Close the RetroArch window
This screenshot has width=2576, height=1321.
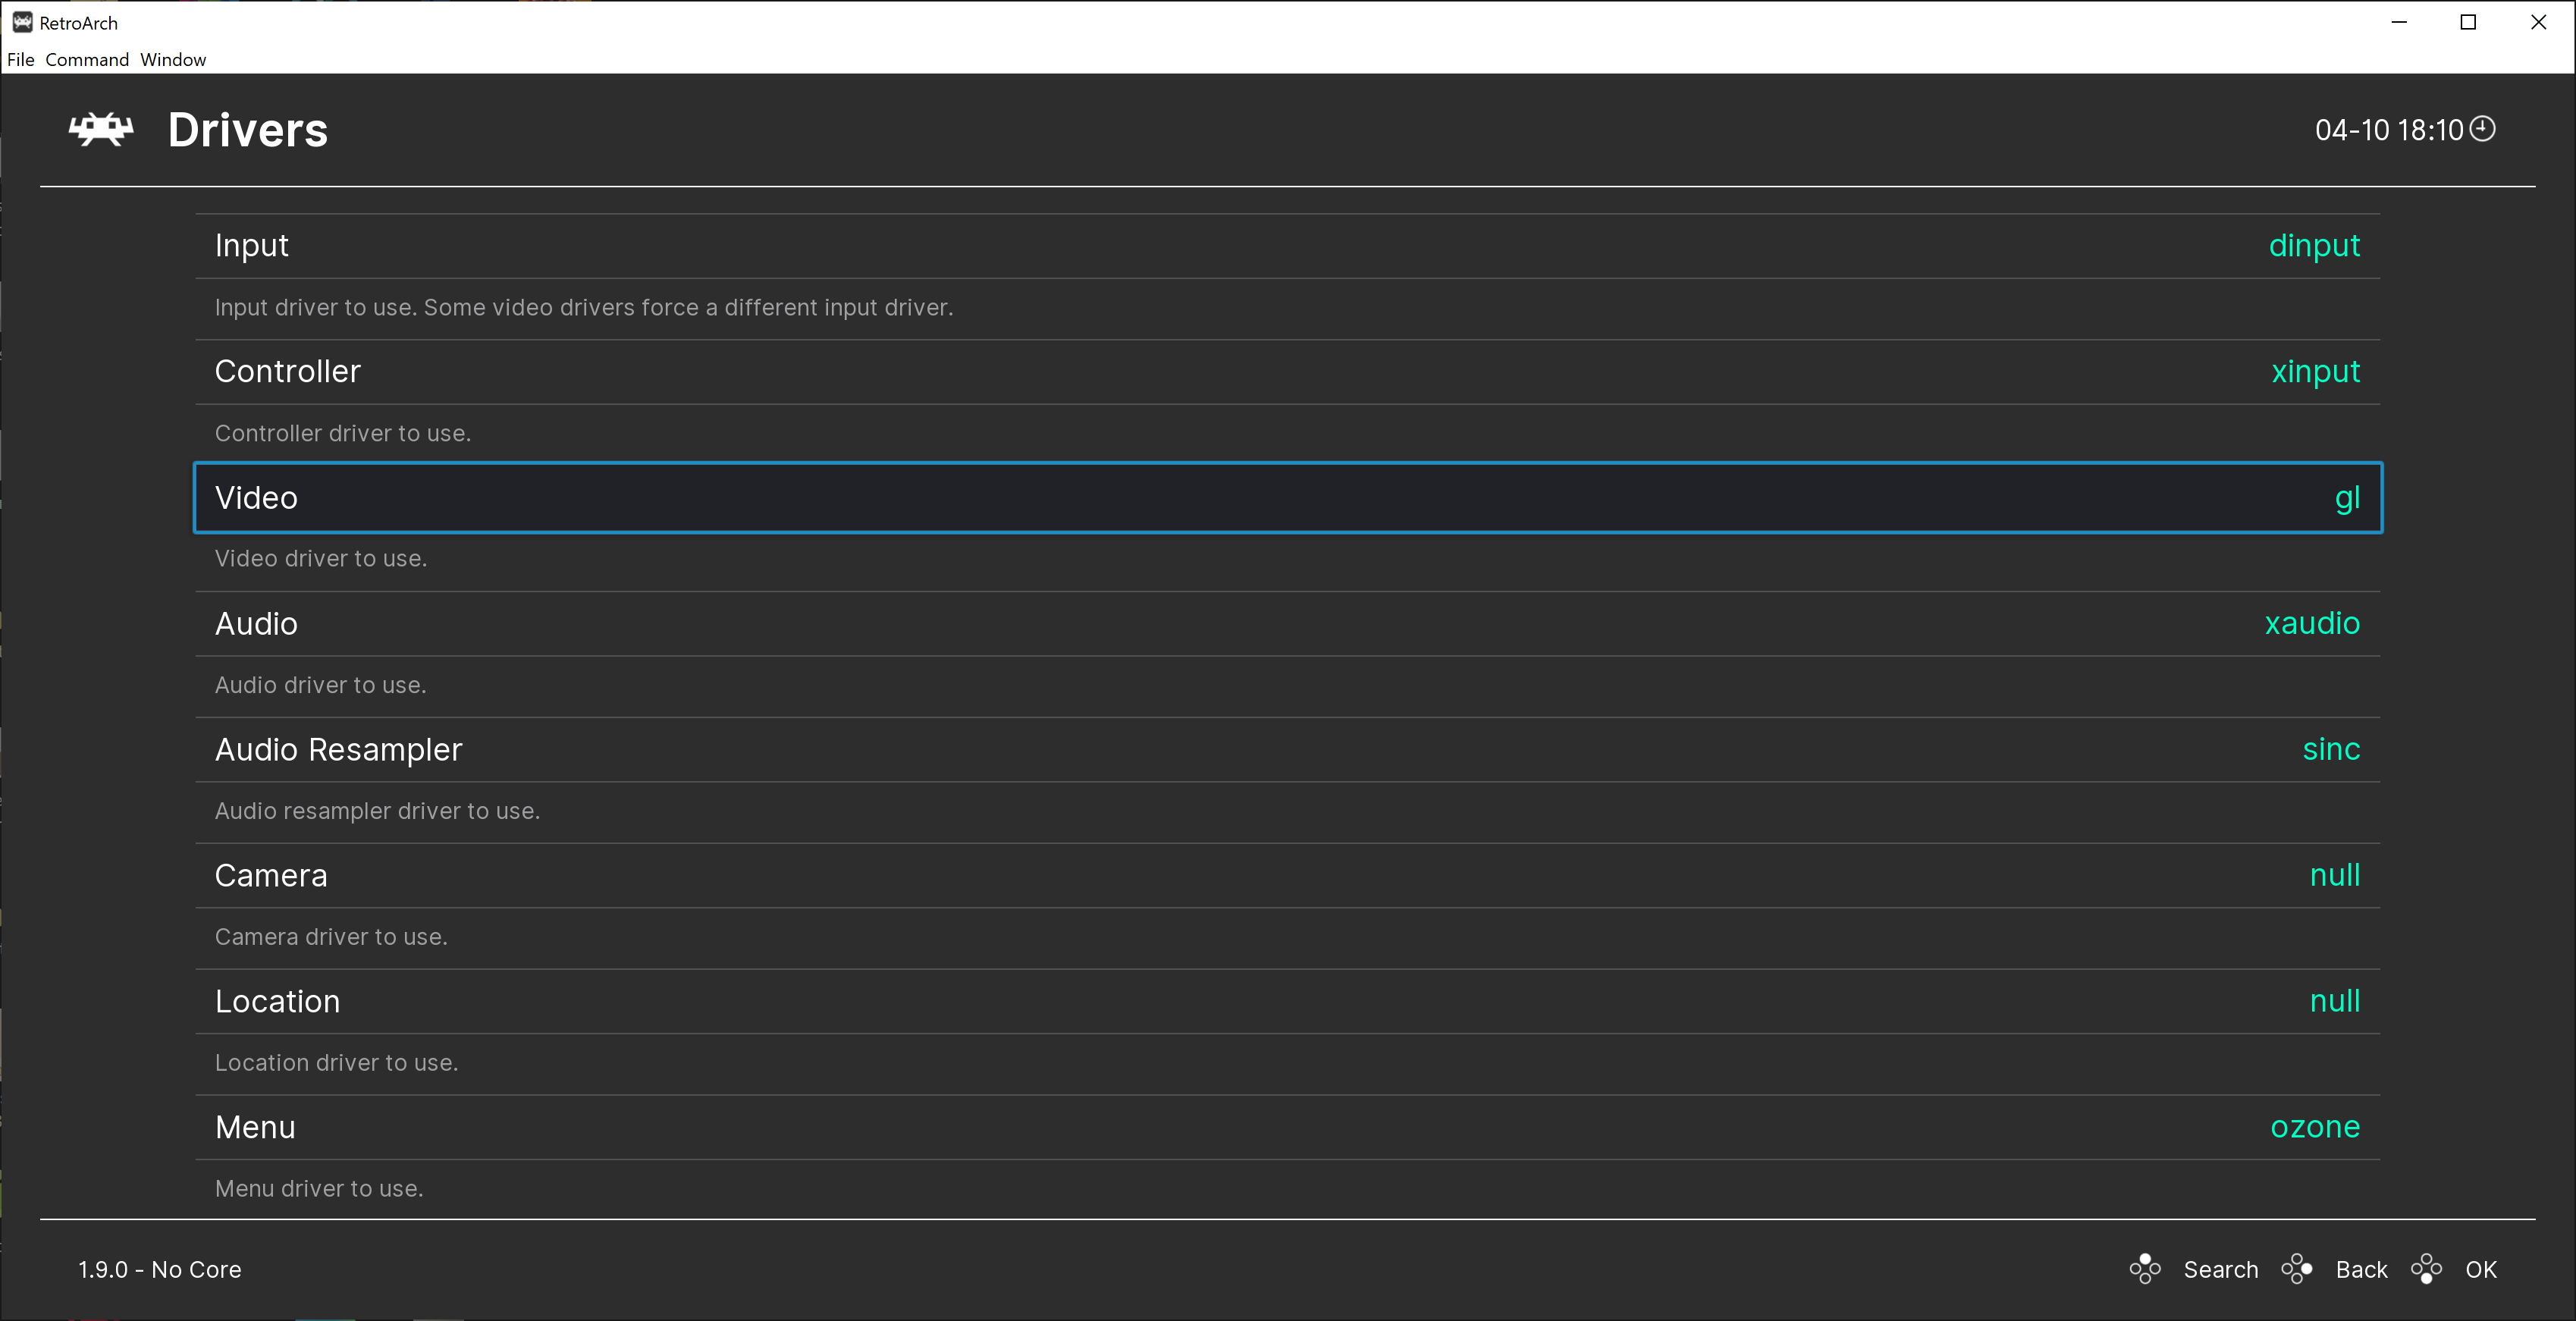[2538, 22]
